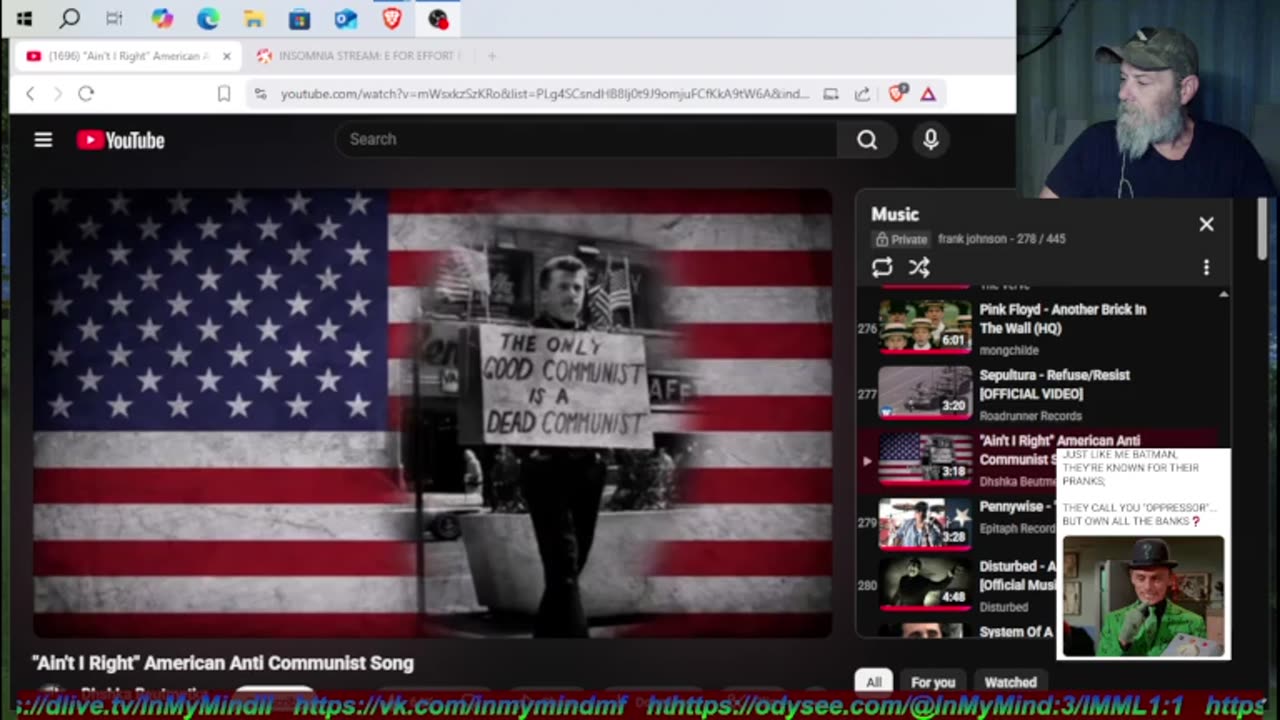Share this page via address bar icon
This screenshot has height=720, width=1280.
coord(862,94)
